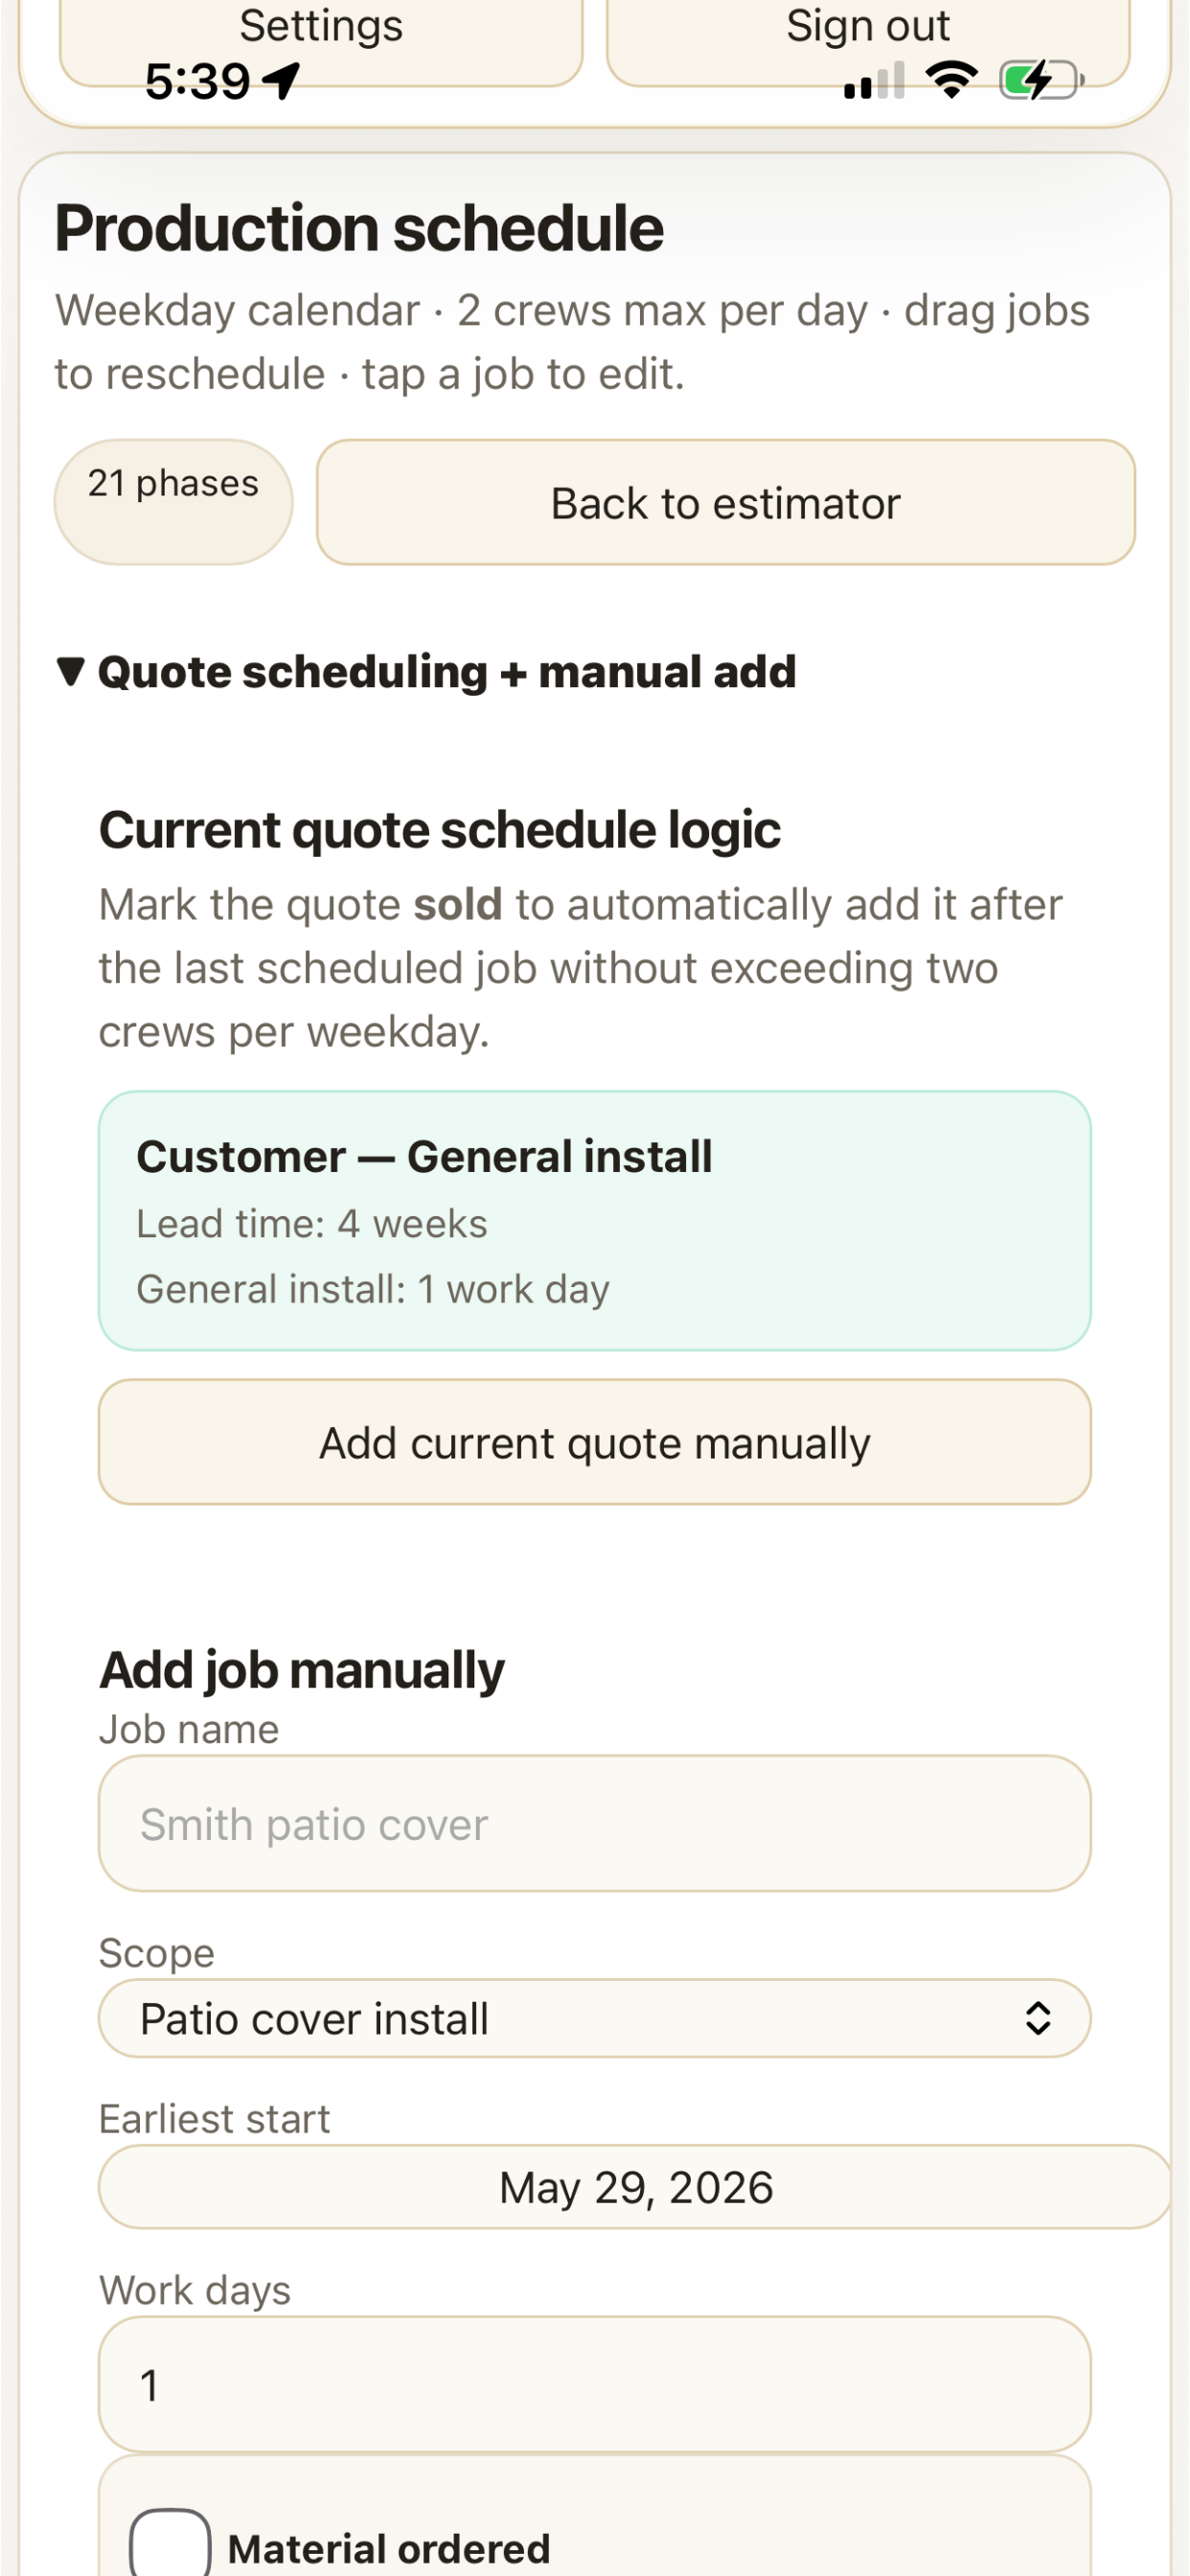The height and width of the screenshot is (2576, 1190).
Task: Focus the Job name input field
Action: (x=595, y=1824)
